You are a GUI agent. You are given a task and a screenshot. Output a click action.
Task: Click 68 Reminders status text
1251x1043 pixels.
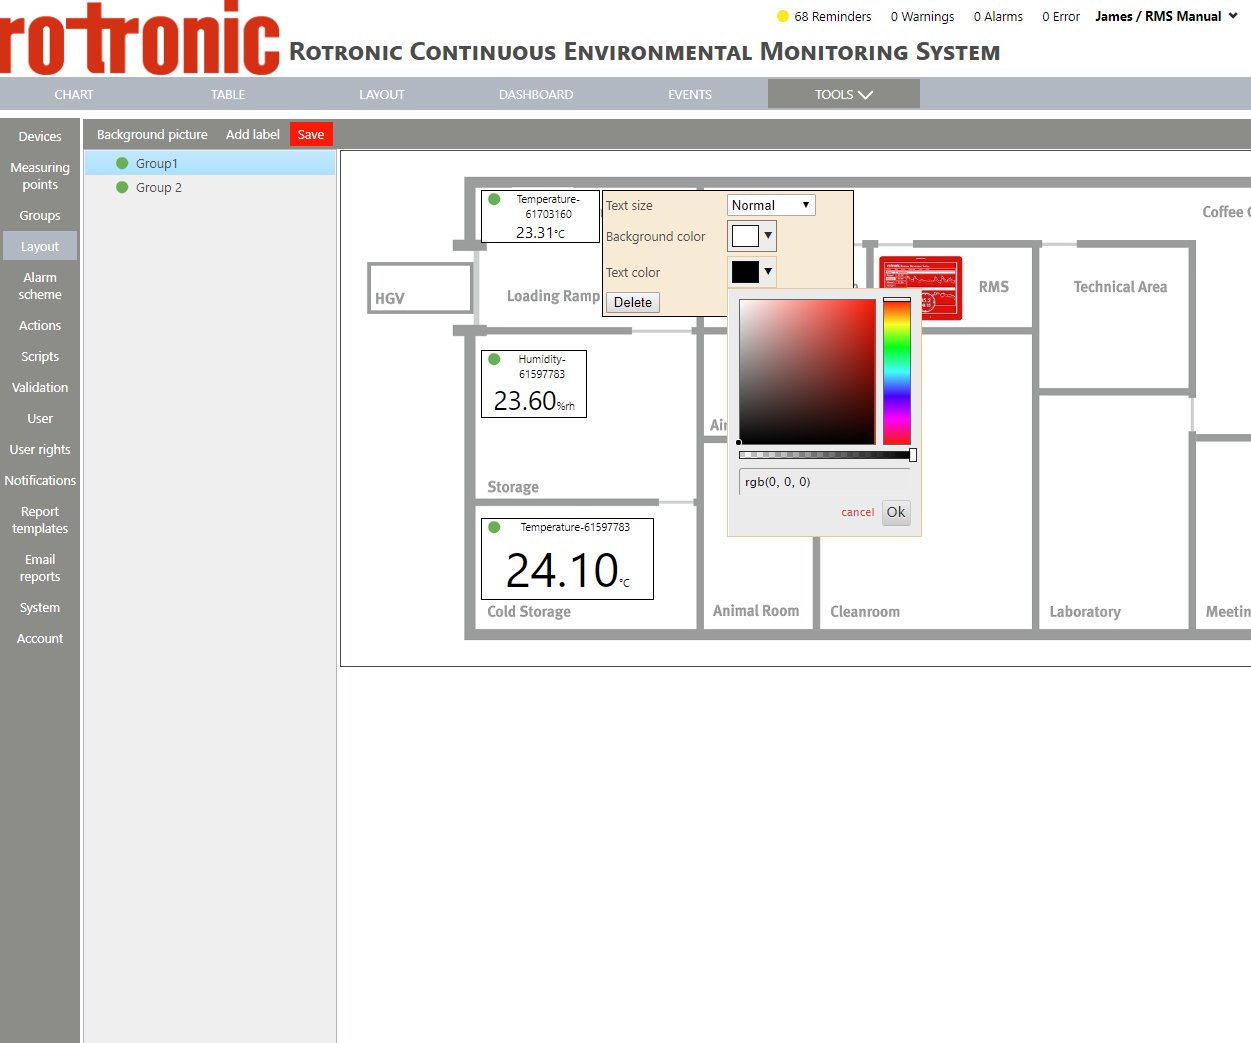point(833,16)
